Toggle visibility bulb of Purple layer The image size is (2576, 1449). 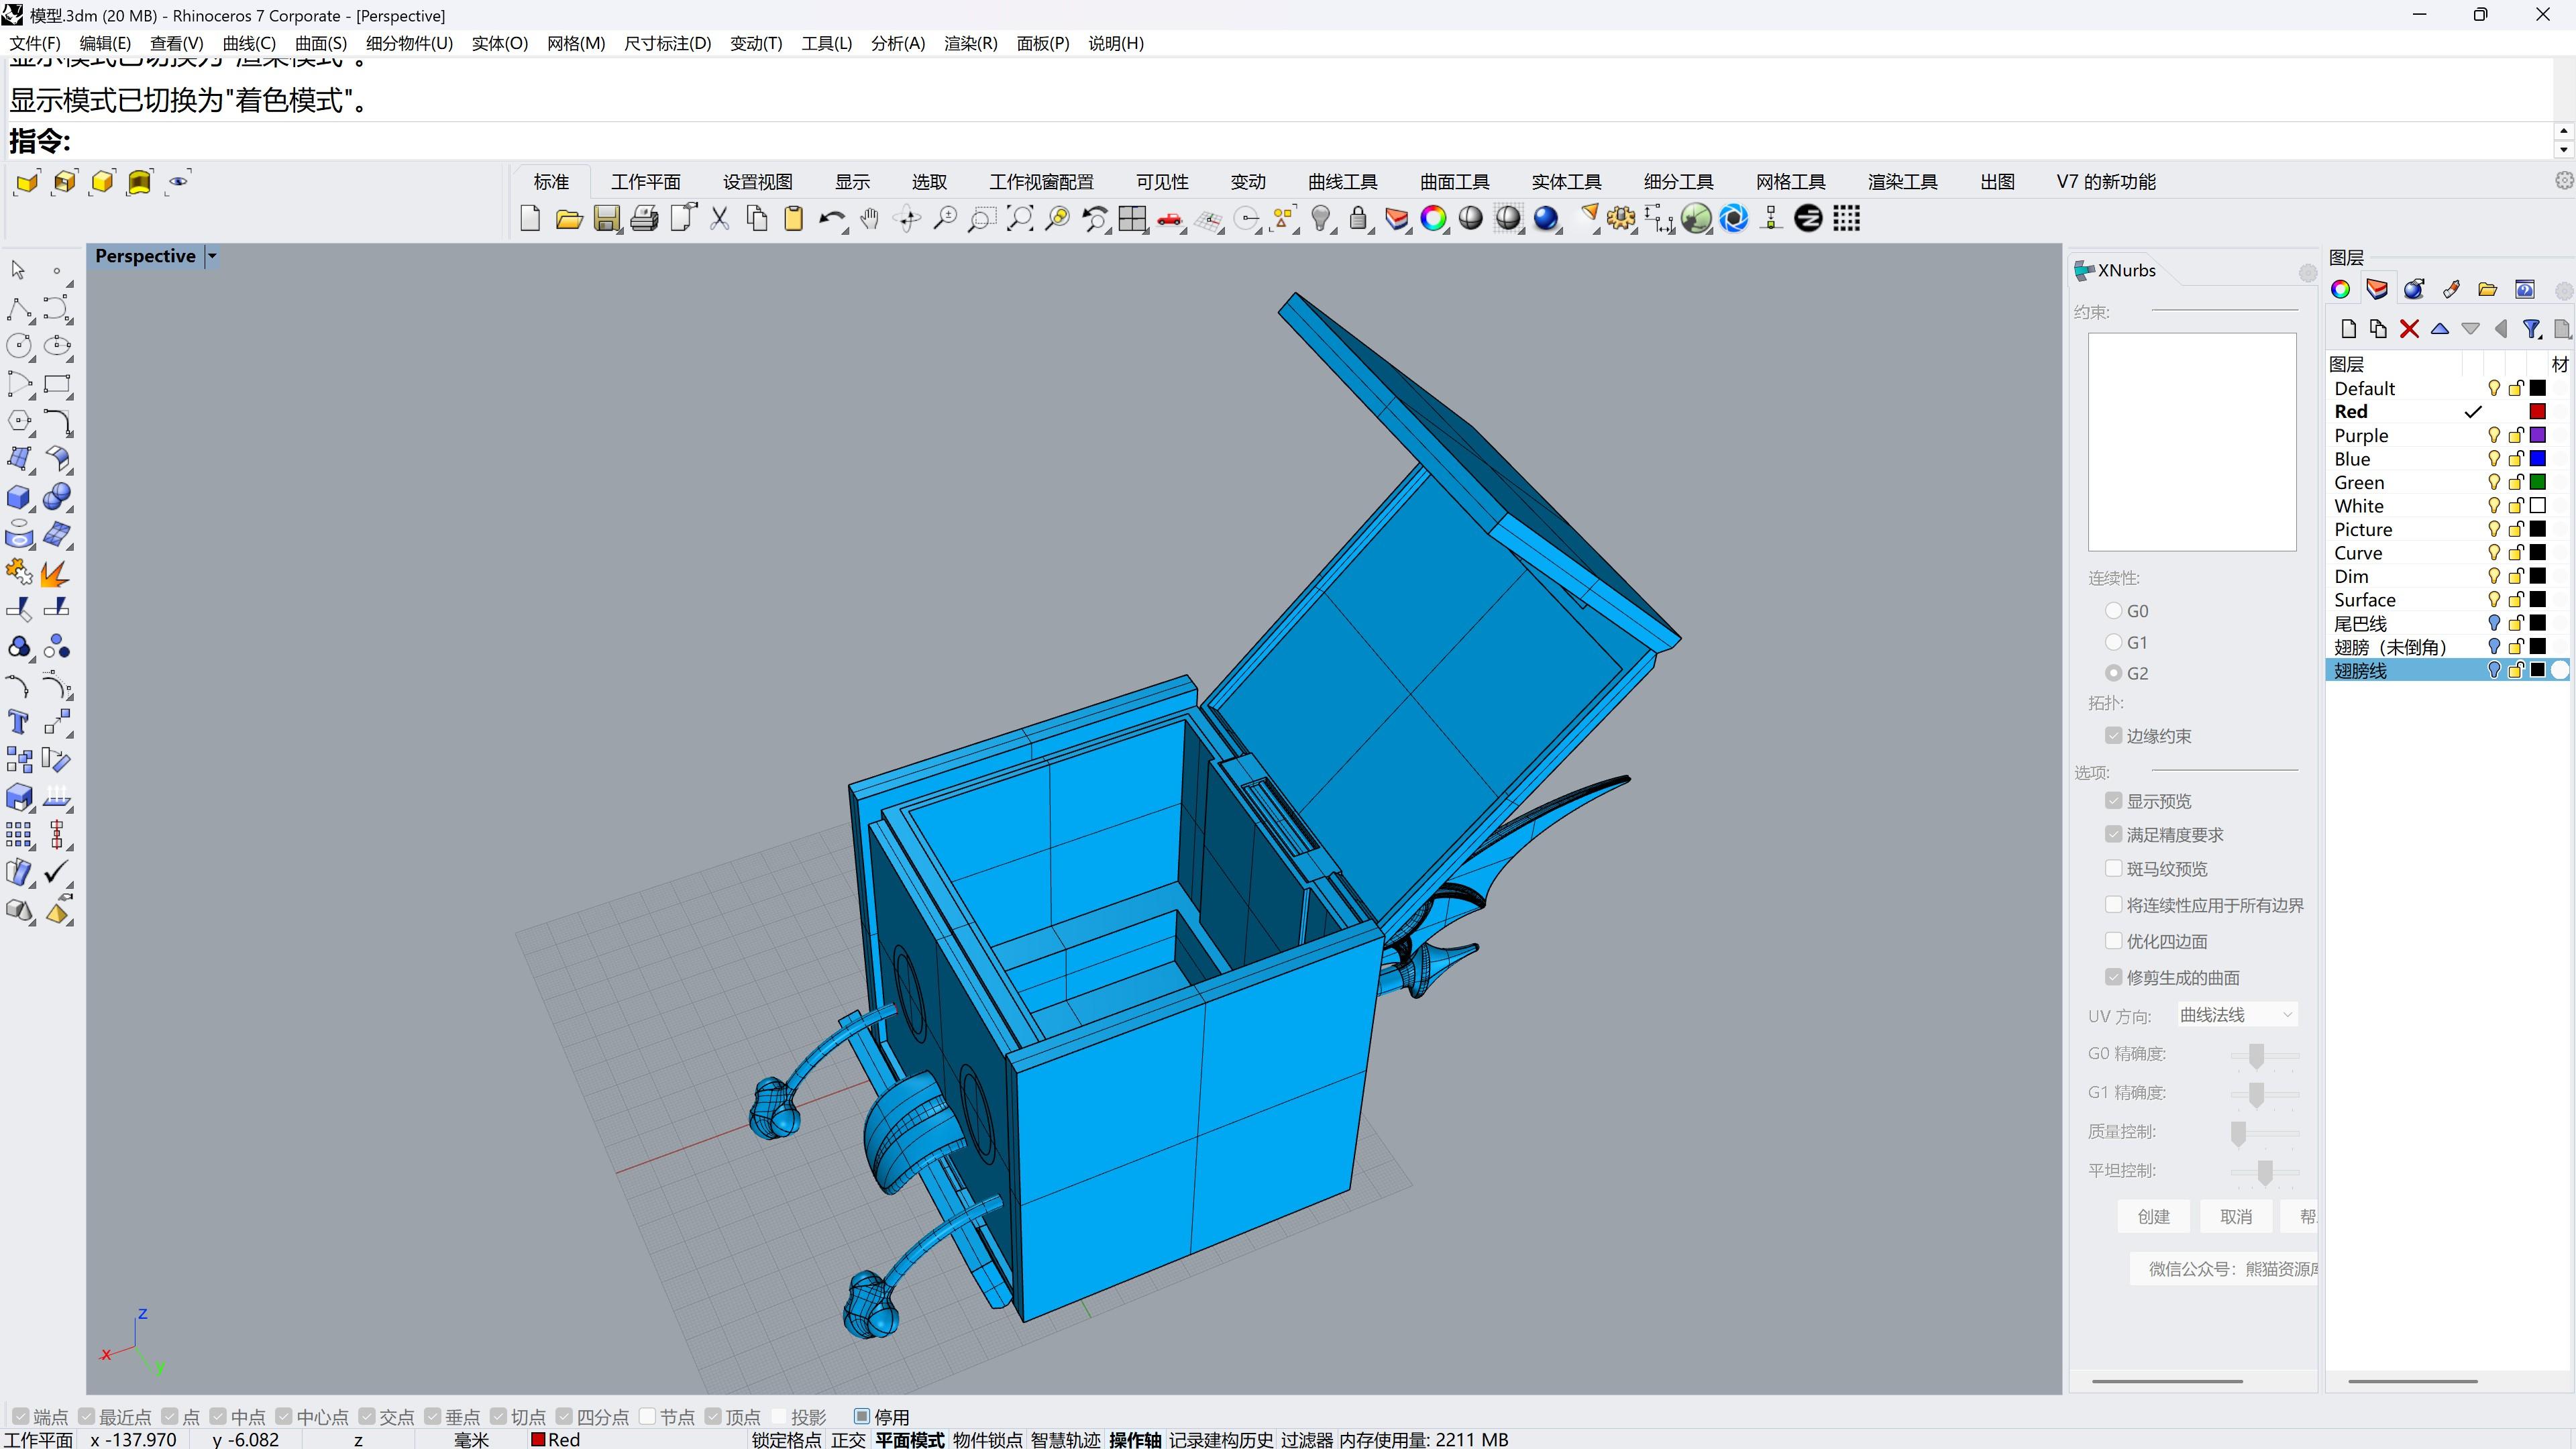[x=2493, y=435]
